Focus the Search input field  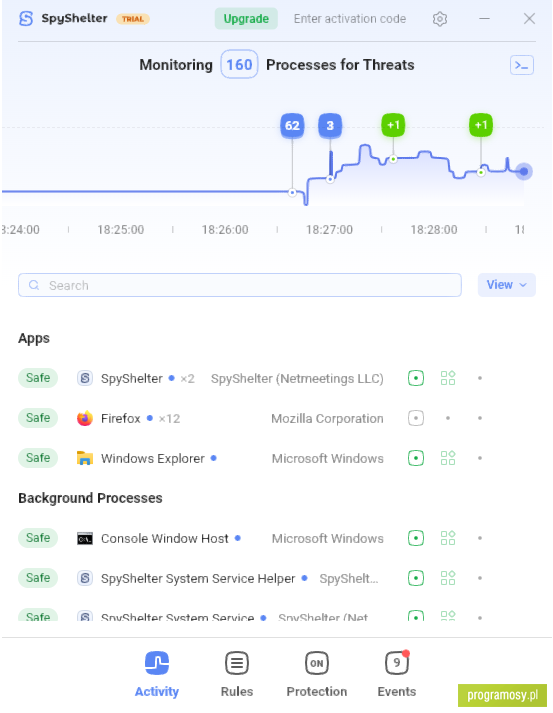tap(240, 285)
